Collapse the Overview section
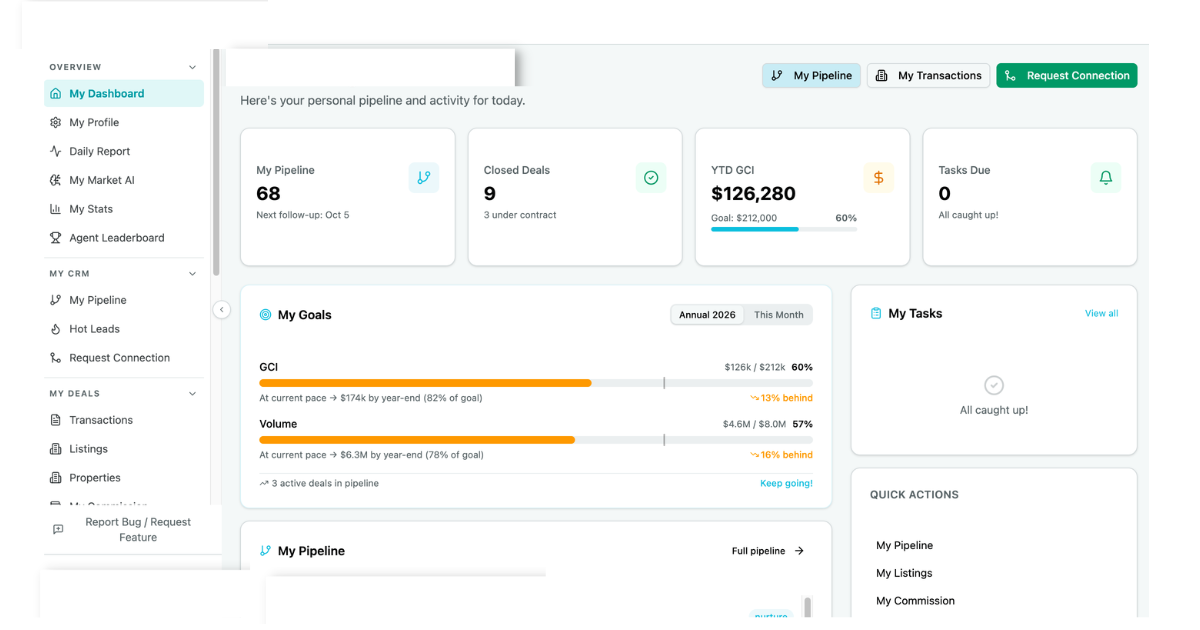1200x630 pixels. [x=193, y=68]
